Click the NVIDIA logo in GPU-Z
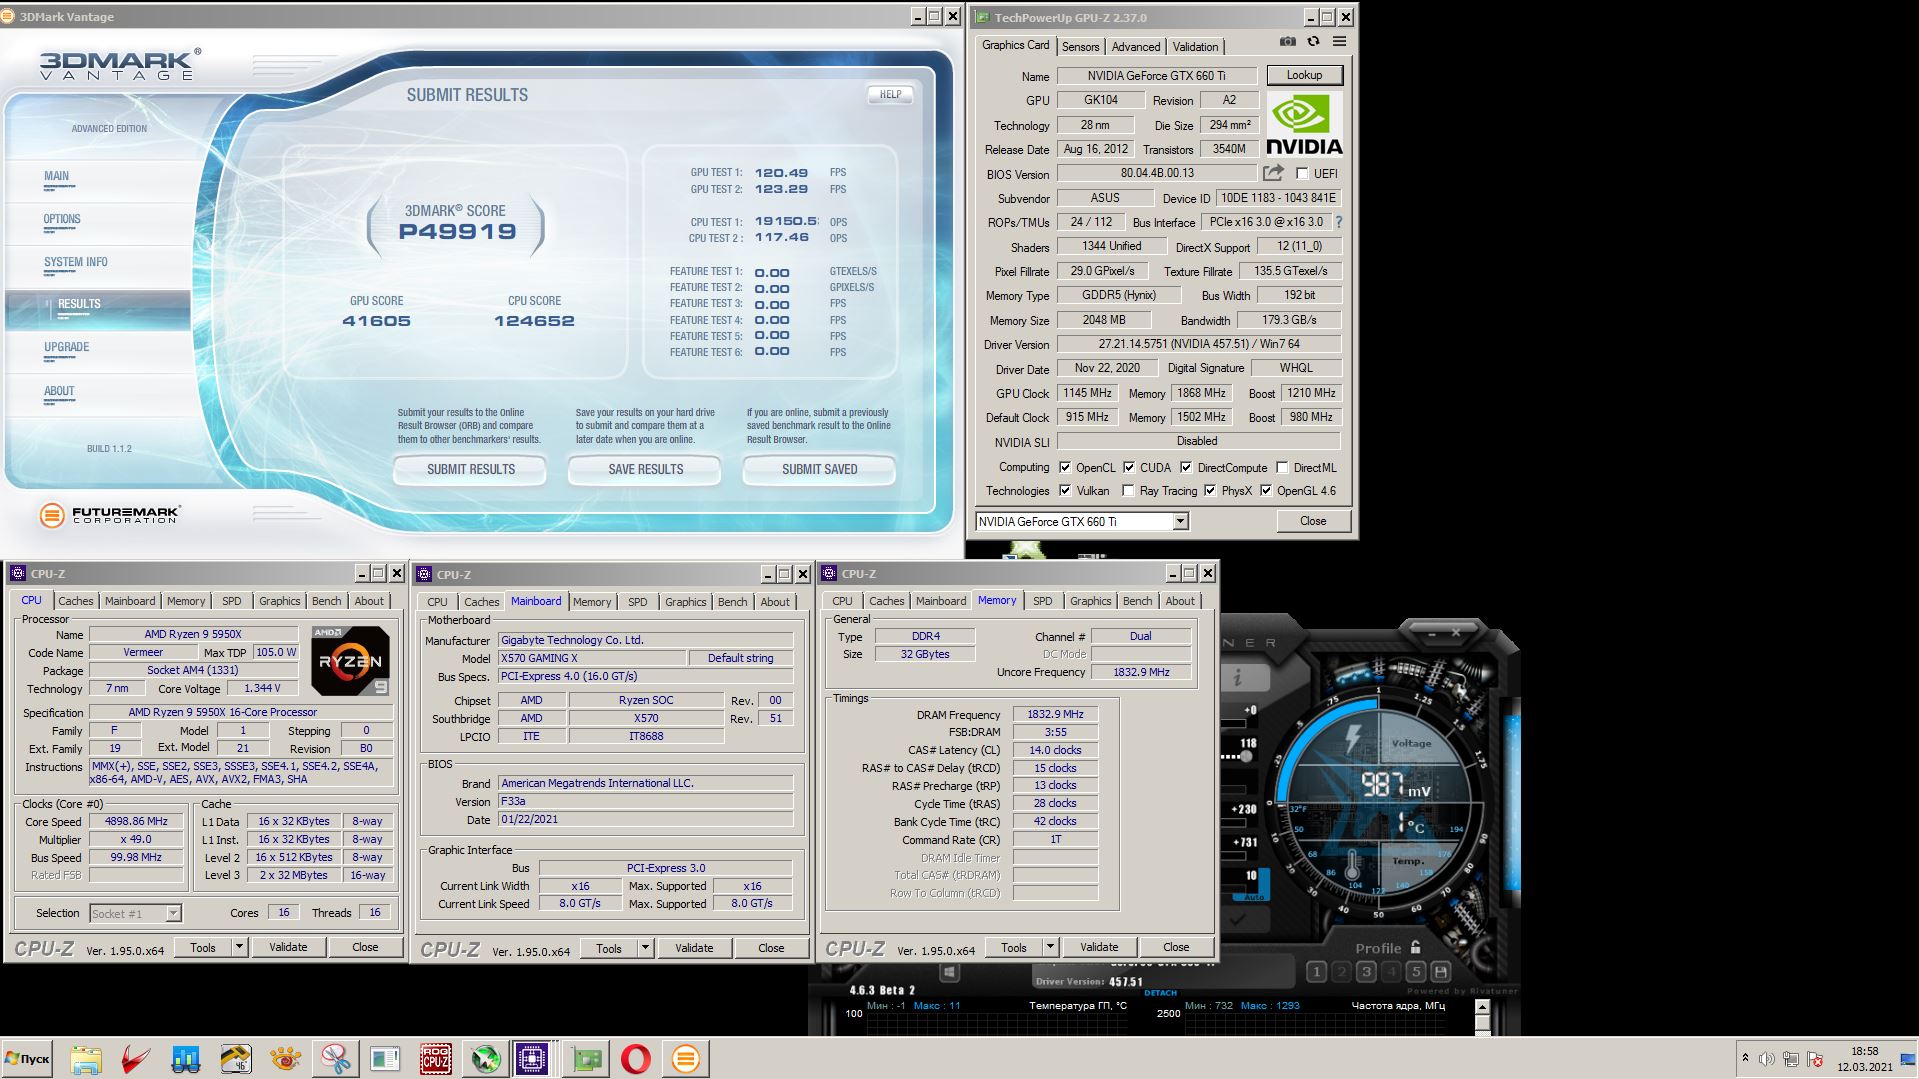Image resolution: width=1919 pixels, height=1079 pixels. (1304, 124)
